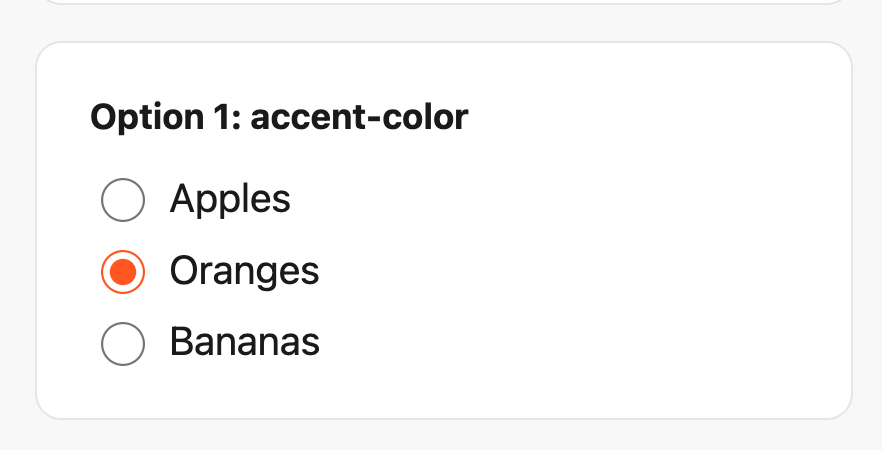Viewport: 882px width, 450px height.
Task: Click the "Oranges" label text
Action: [244, 272]
